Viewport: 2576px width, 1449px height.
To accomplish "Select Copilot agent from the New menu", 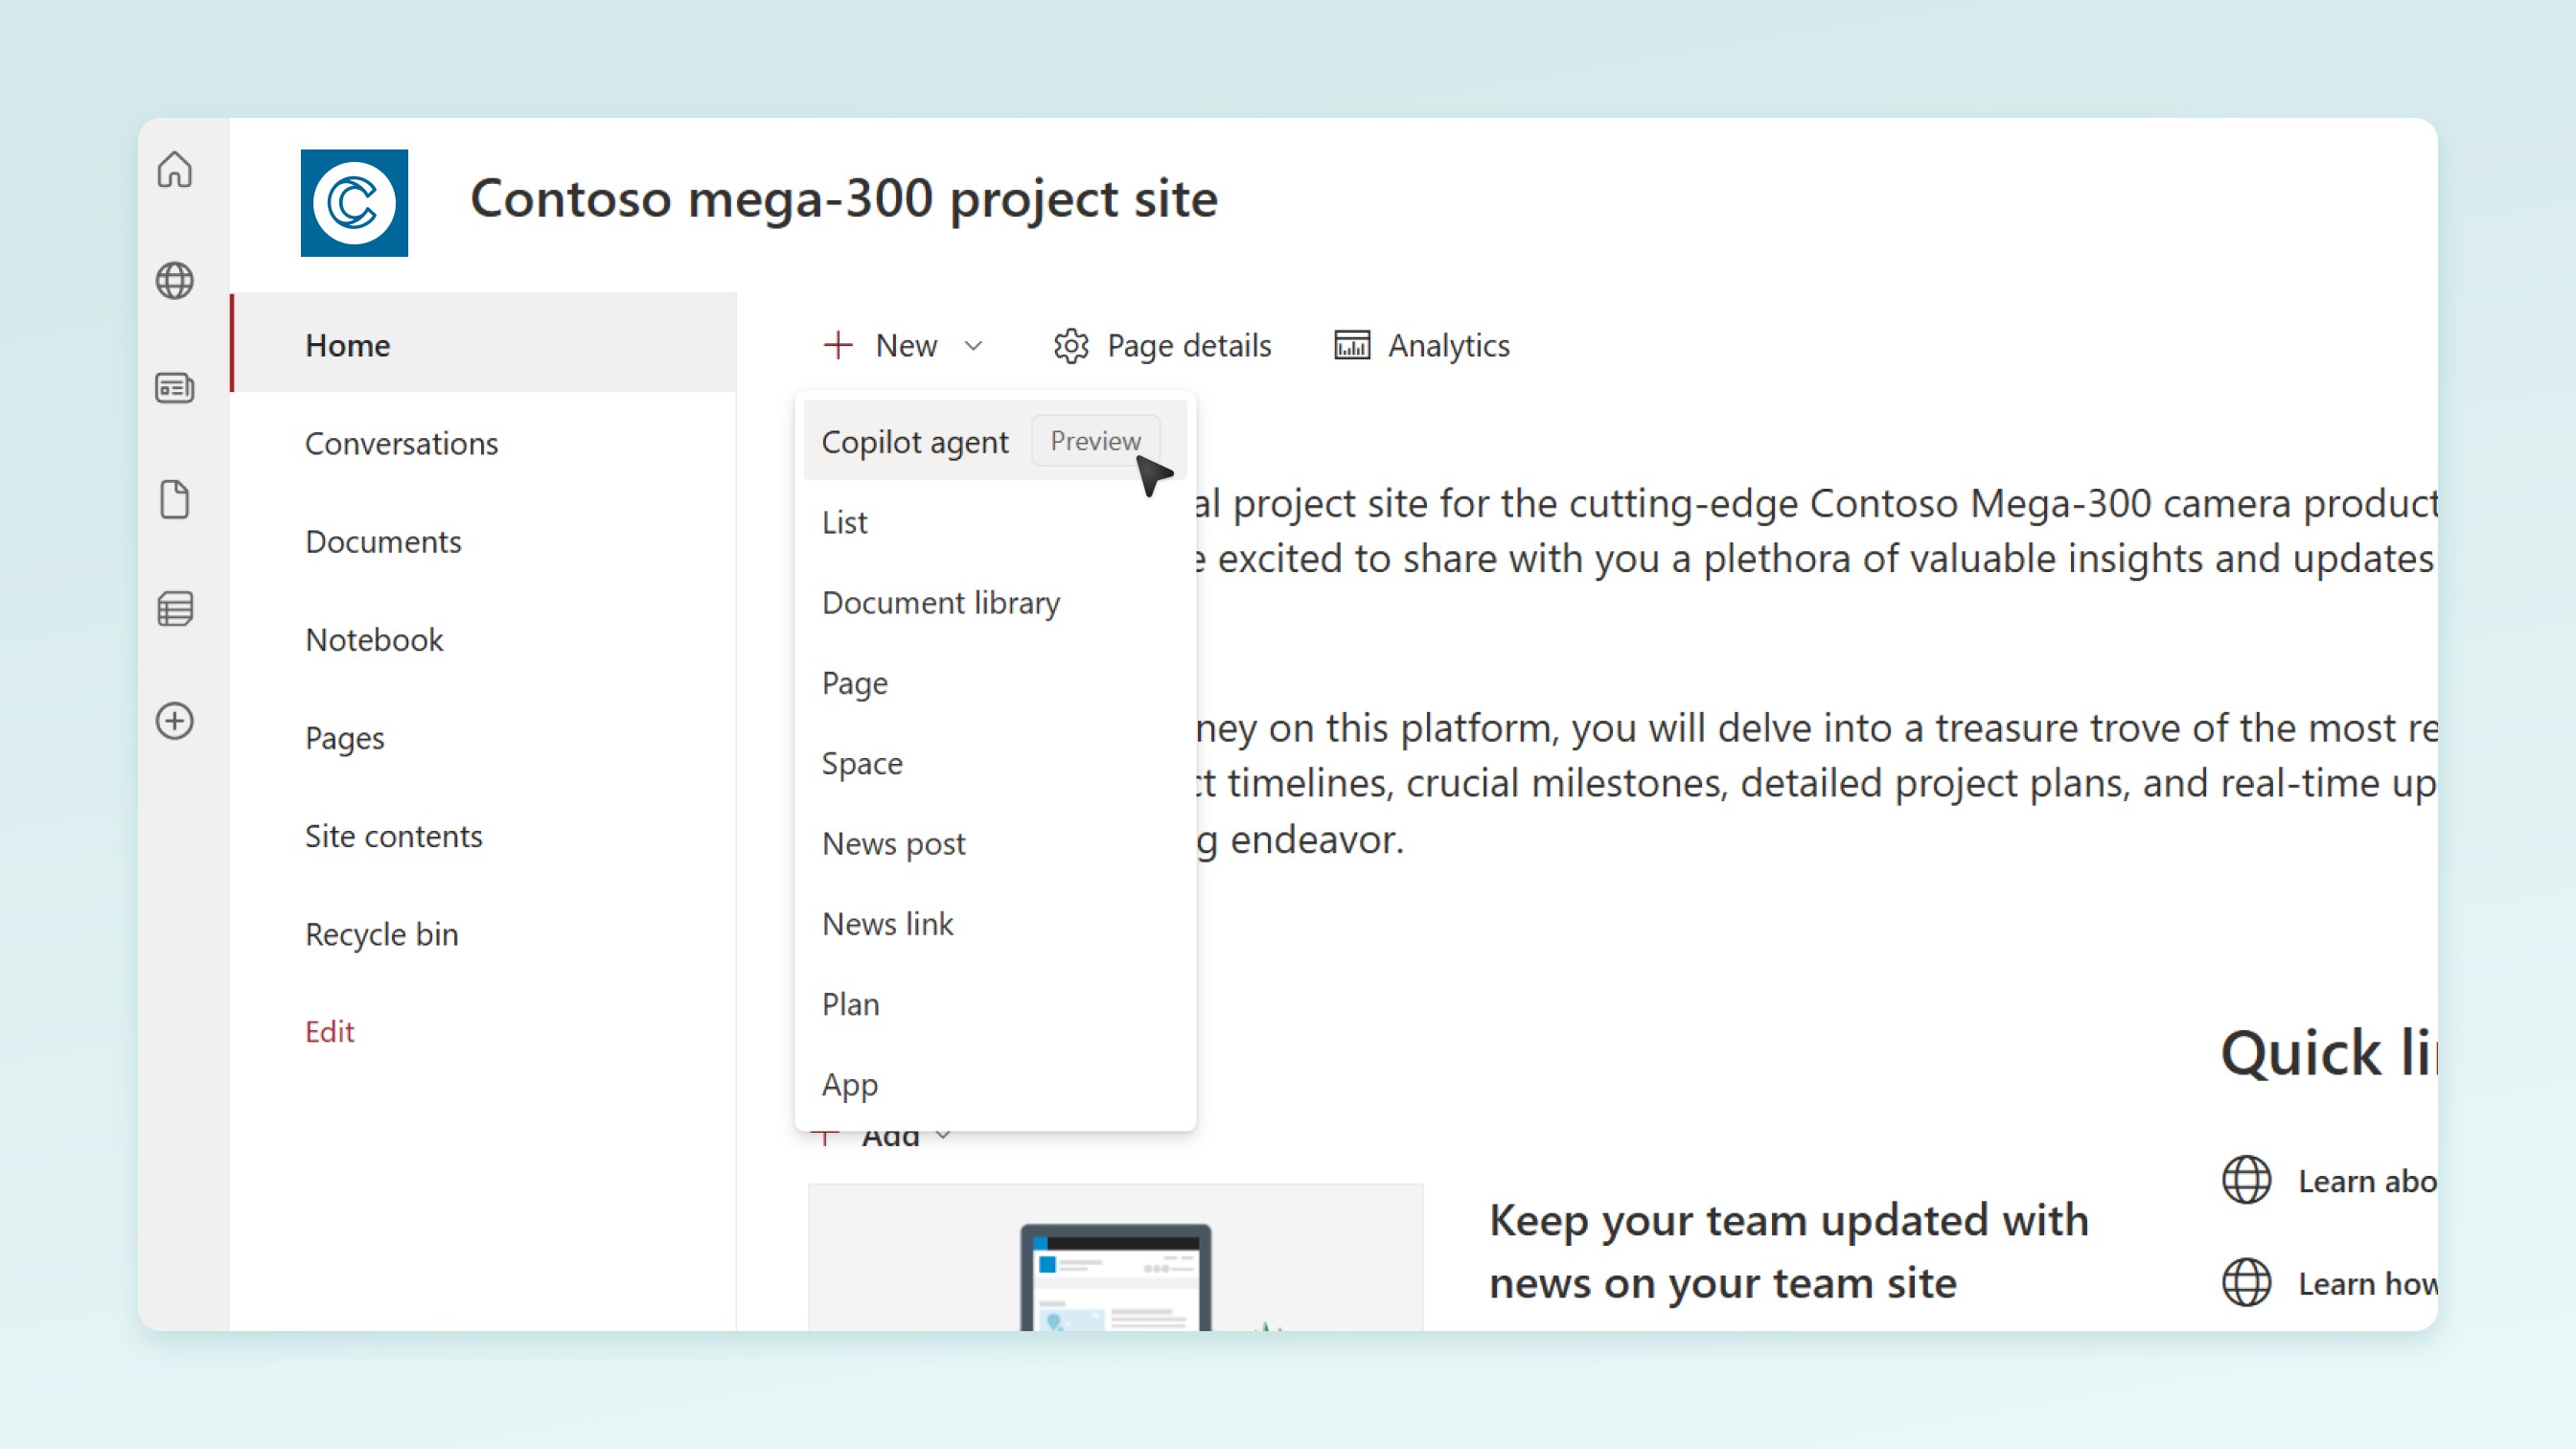I will point(914,441).
